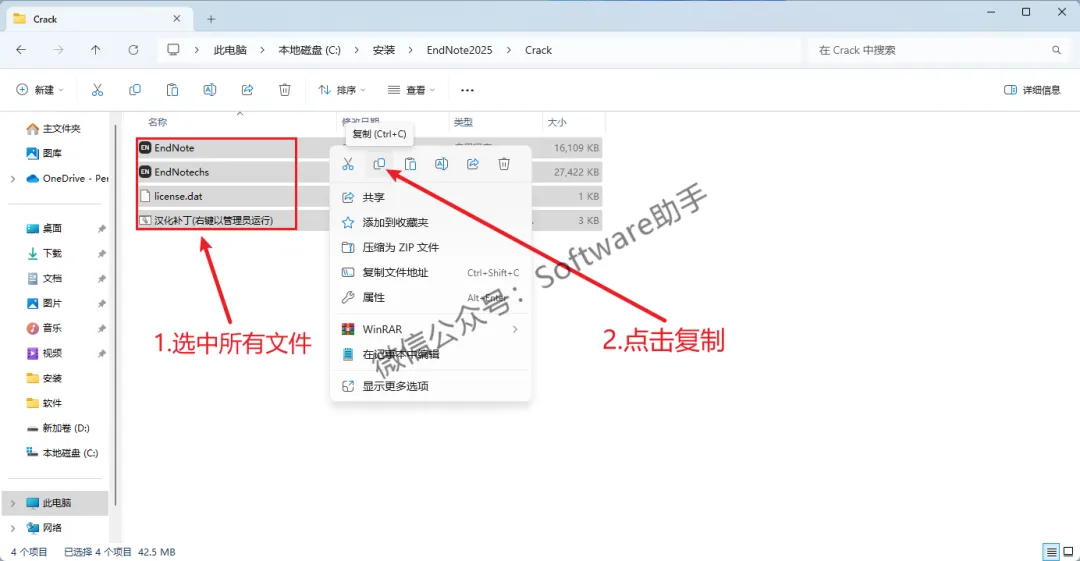Click the Cut scissors icon in the context menu
The width and height of the screenshot is (1080, 561).
click(x=348, y=164)
